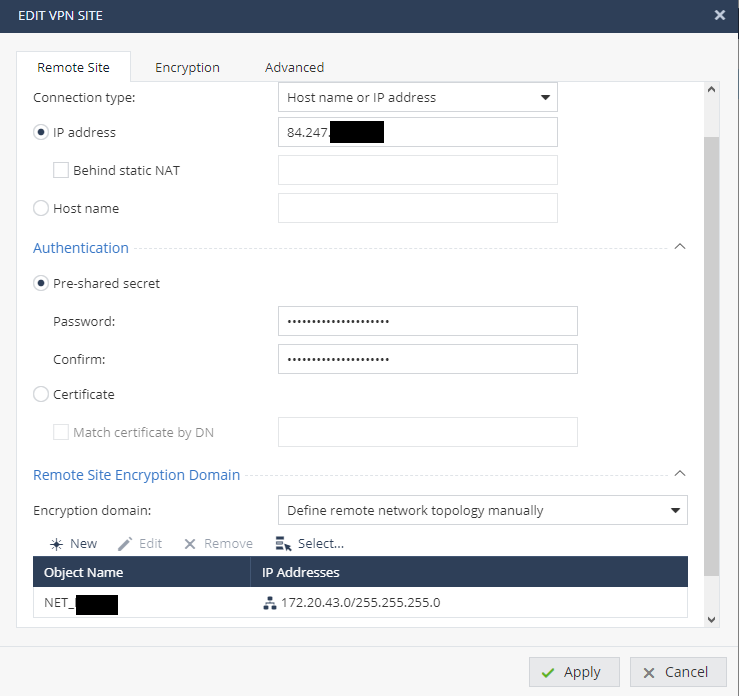The height and width of the screenshot is (696, 739).
Task: Select the Host name radio button
Action: click(41, 208)
